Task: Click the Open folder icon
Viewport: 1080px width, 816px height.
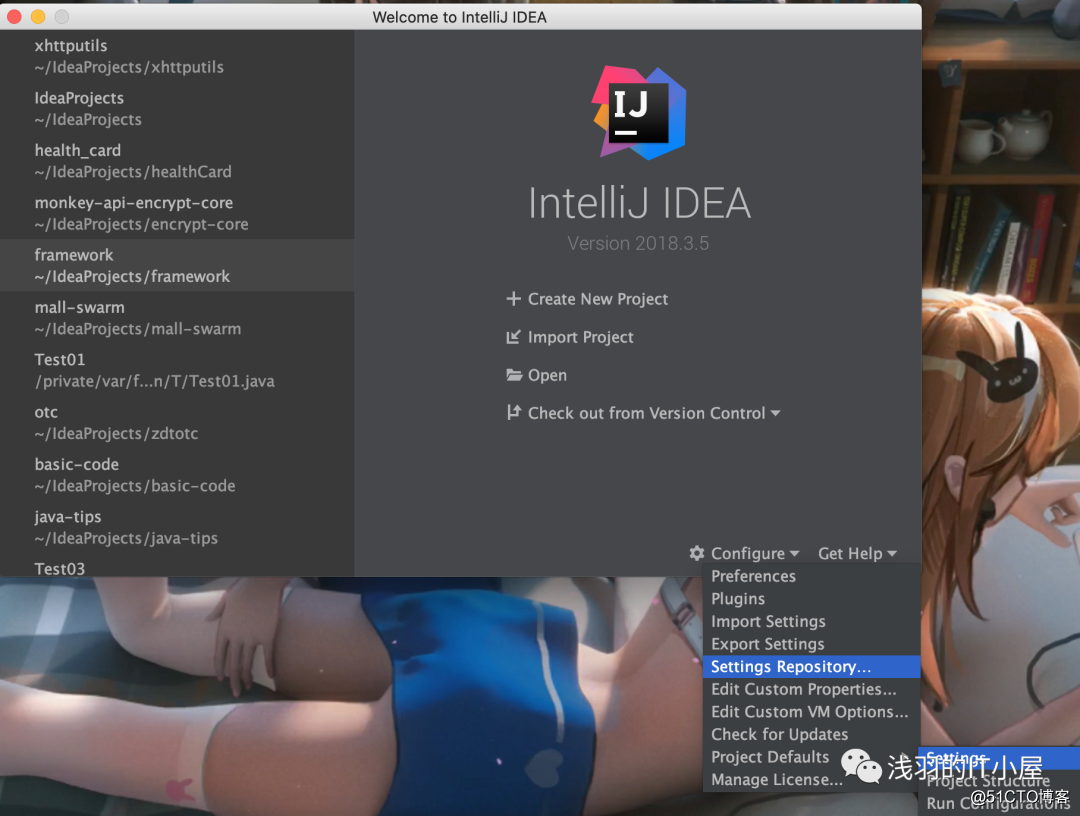Action: 513,375
